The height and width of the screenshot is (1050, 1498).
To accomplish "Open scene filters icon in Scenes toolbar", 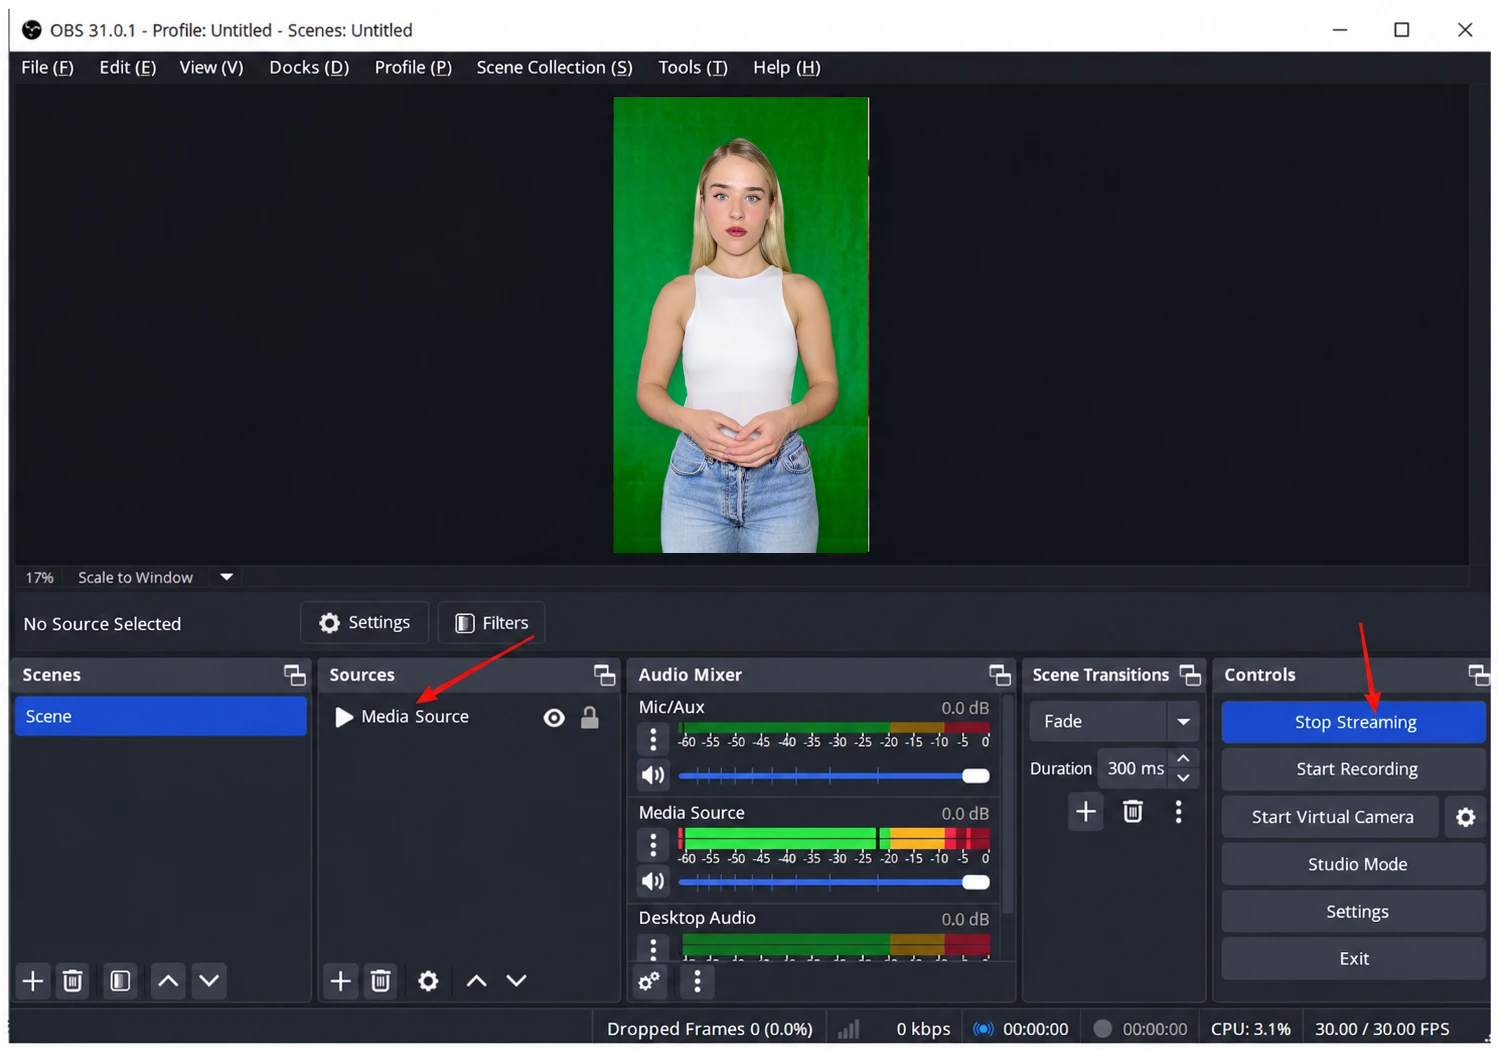I will click(120, 981).
